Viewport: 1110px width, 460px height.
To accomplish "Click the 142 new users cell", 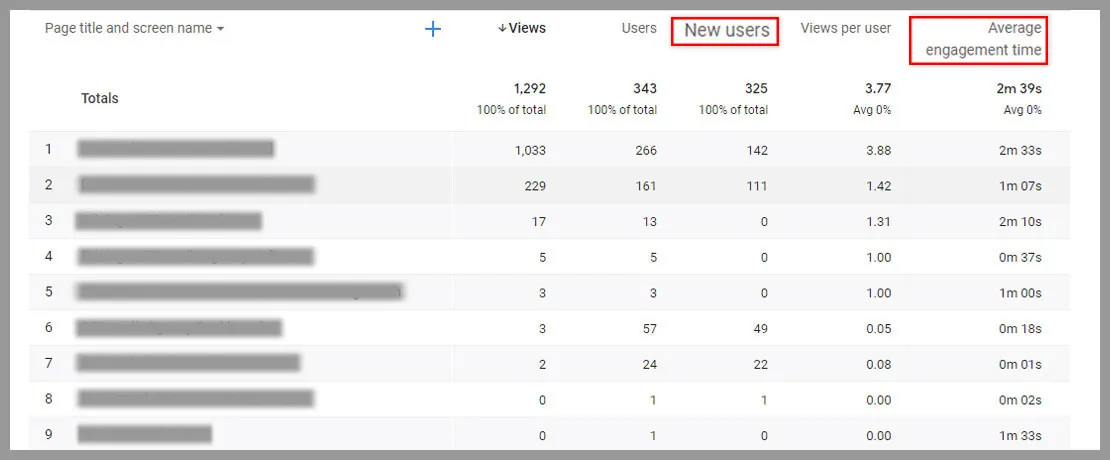I will click(757, 150).
